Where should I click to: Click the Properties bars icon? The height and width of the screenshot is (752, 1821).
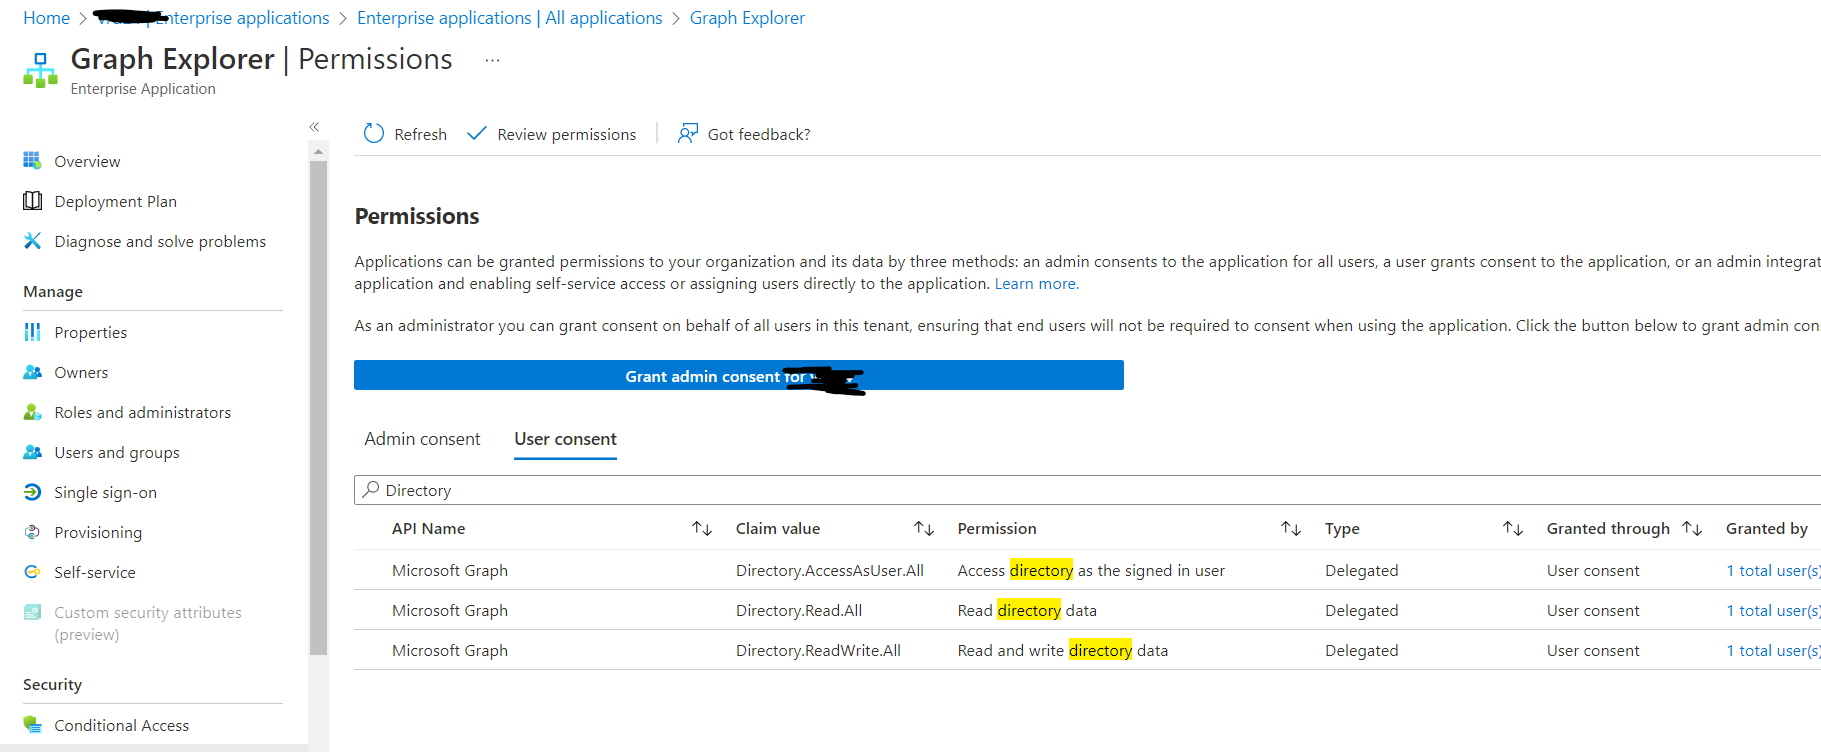click(x=33, y=332)
